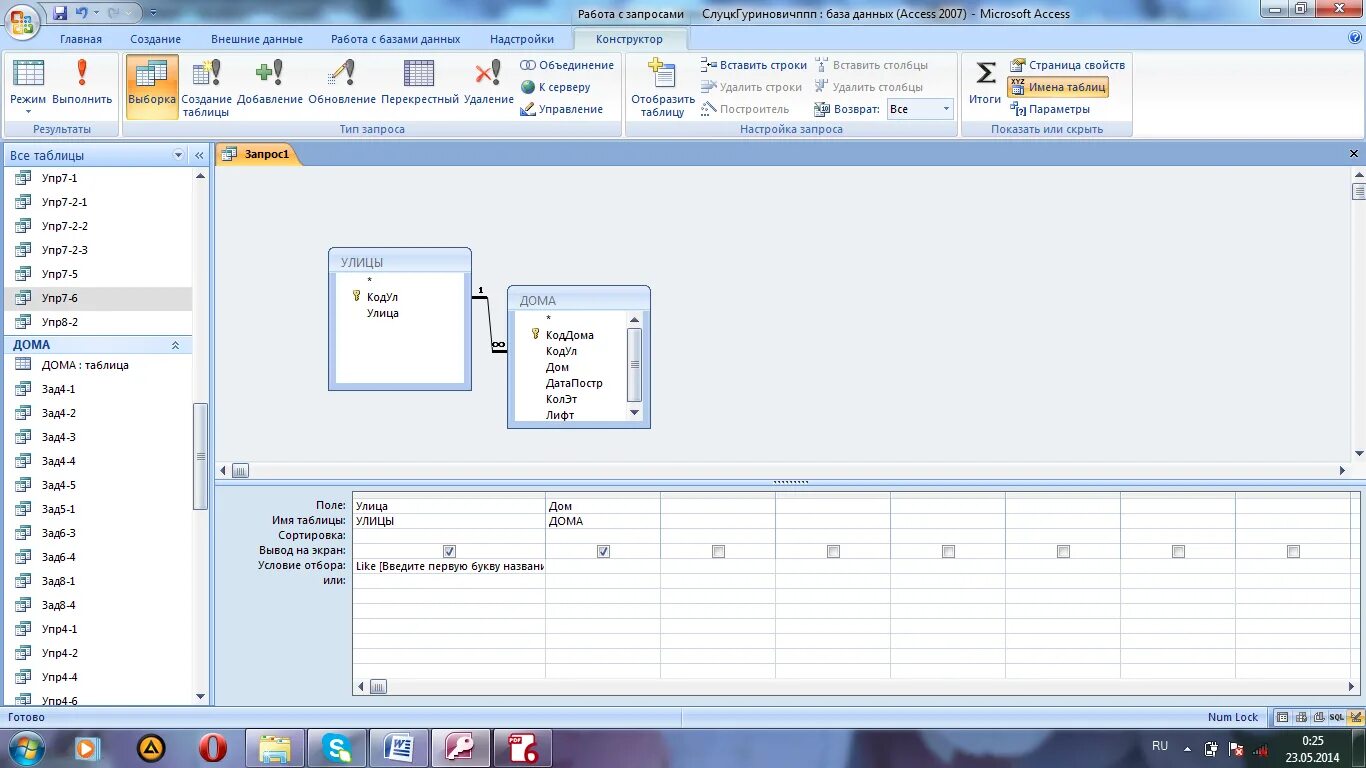Screen dimensions: 1366x768
Task: Open Работа с базами данных tab
Action: 396,39
